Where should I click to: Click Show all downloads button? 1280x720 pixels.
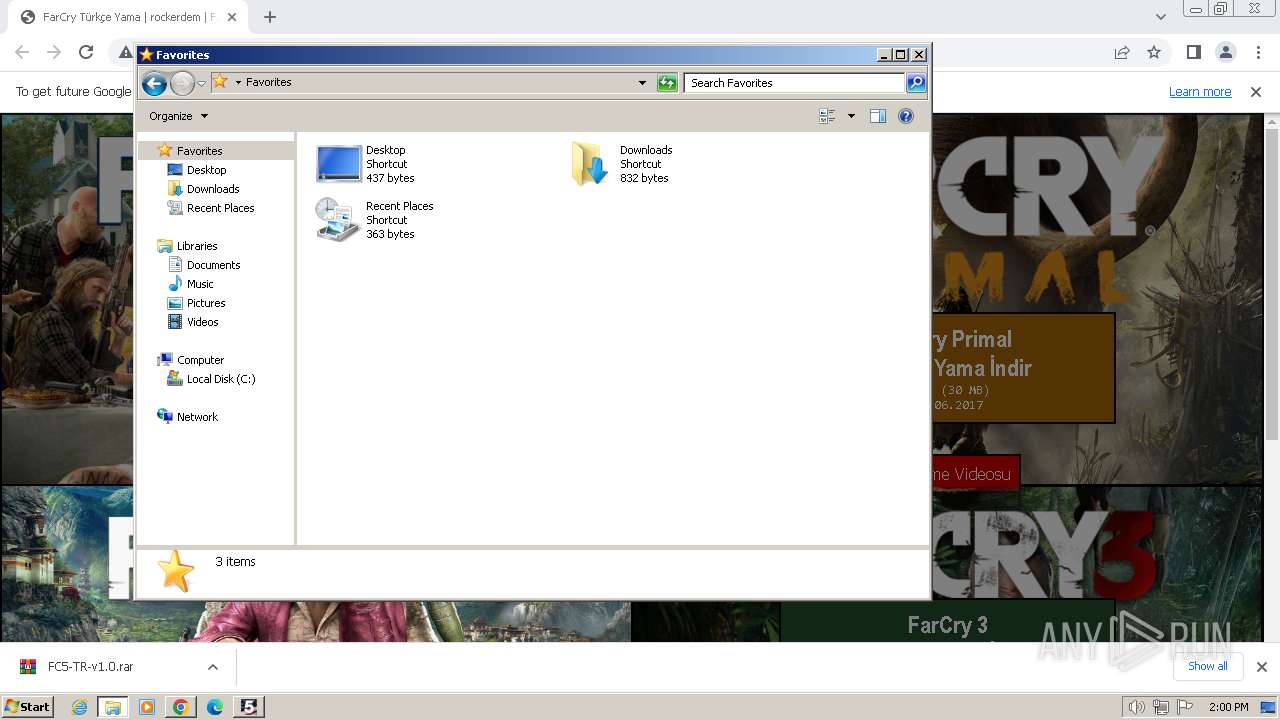[x=1208, y=666]
